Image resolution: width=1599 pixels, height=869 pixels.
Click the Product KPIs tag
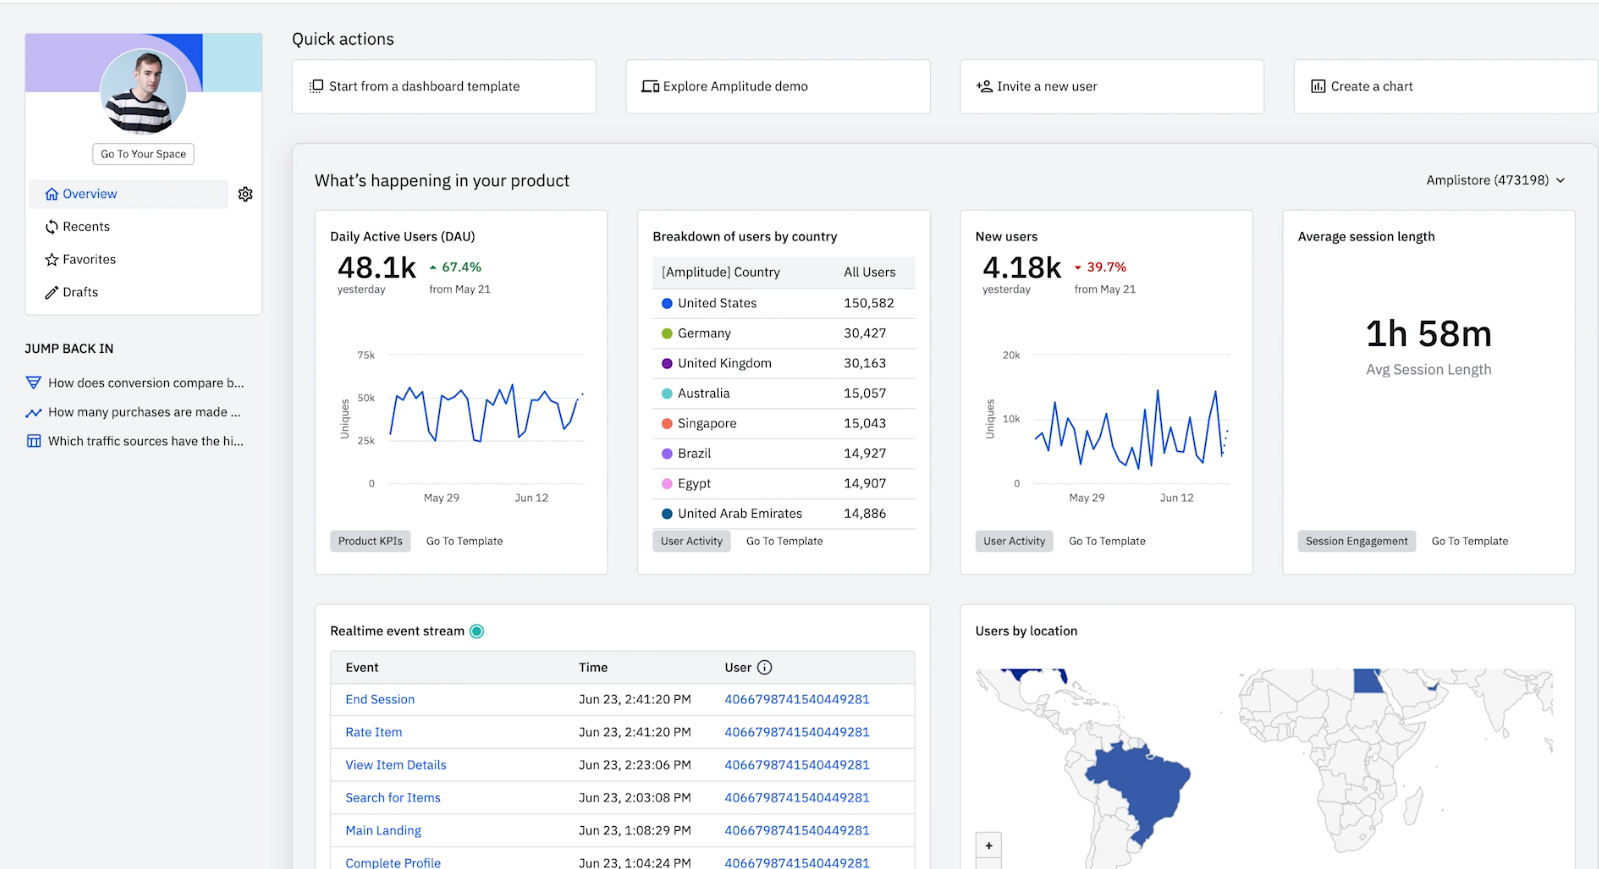tap(370, 541)
